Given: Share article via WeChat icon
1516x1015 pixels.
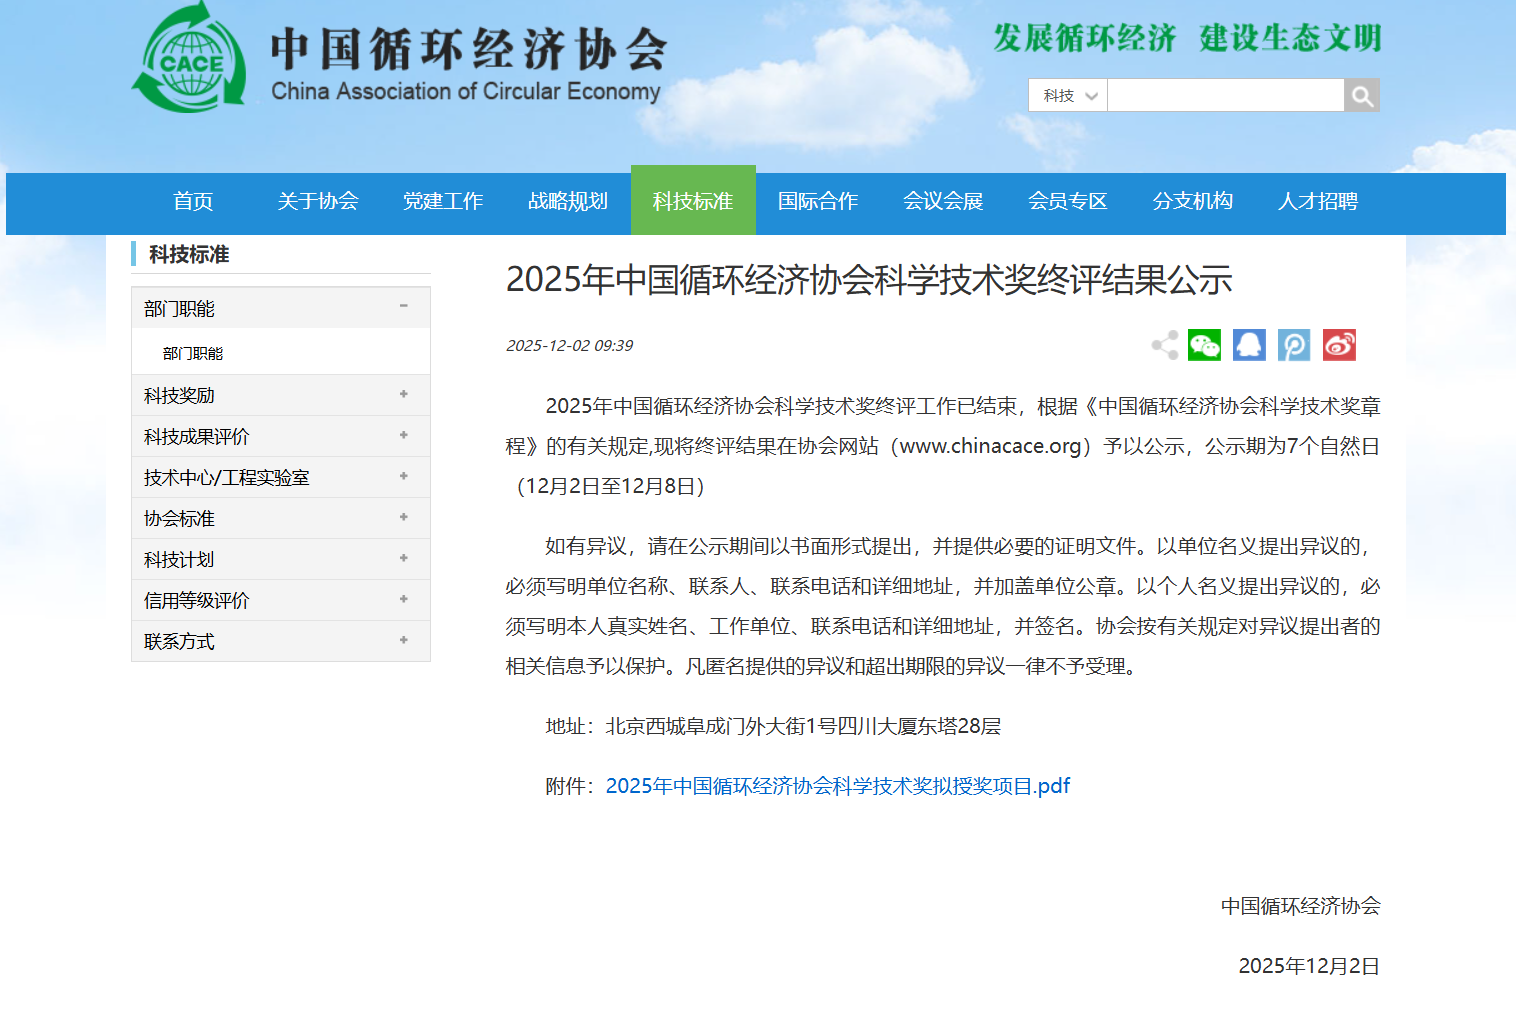Looking at the screenshot, I should 1204,345.
